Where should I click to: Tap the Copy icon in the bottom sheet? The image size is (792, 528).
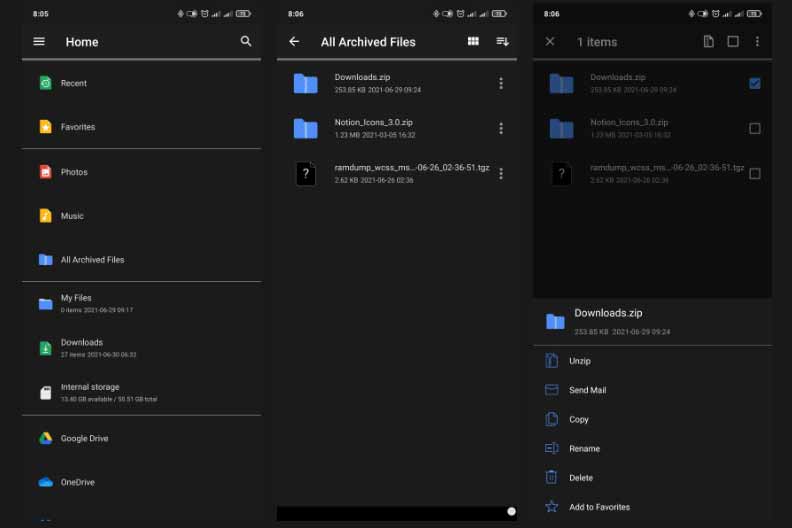click(552, 419)
